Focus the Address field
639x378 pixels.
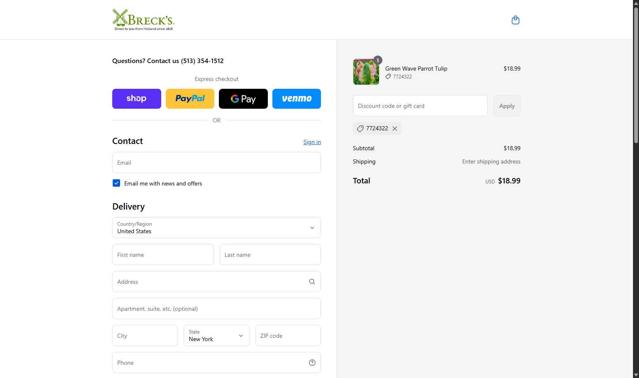[x=216, y=282]
